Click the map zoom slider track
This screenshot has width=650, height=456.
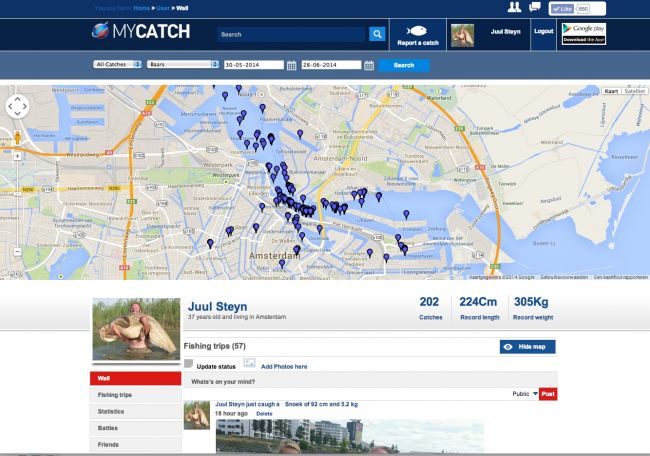coord(17,203)
